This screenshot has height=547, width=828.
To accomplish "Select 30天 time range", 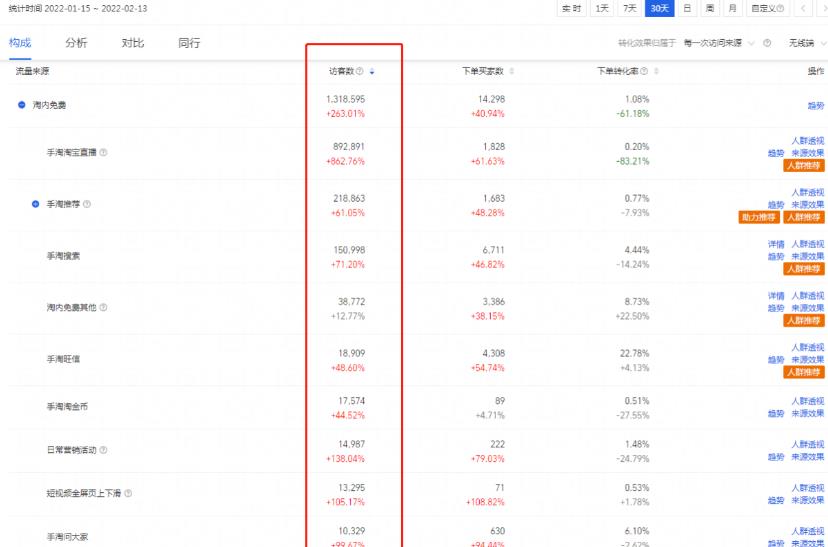I will [660, 8].
